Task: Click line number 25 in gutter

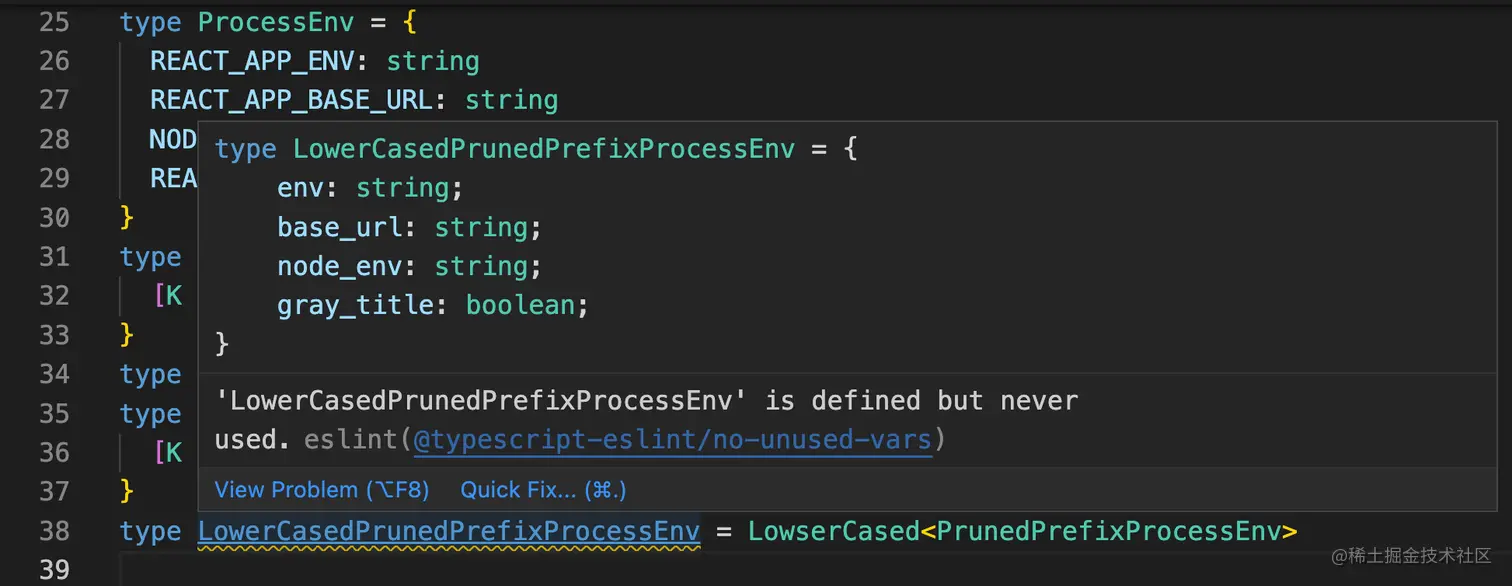Action: (54, 22)
